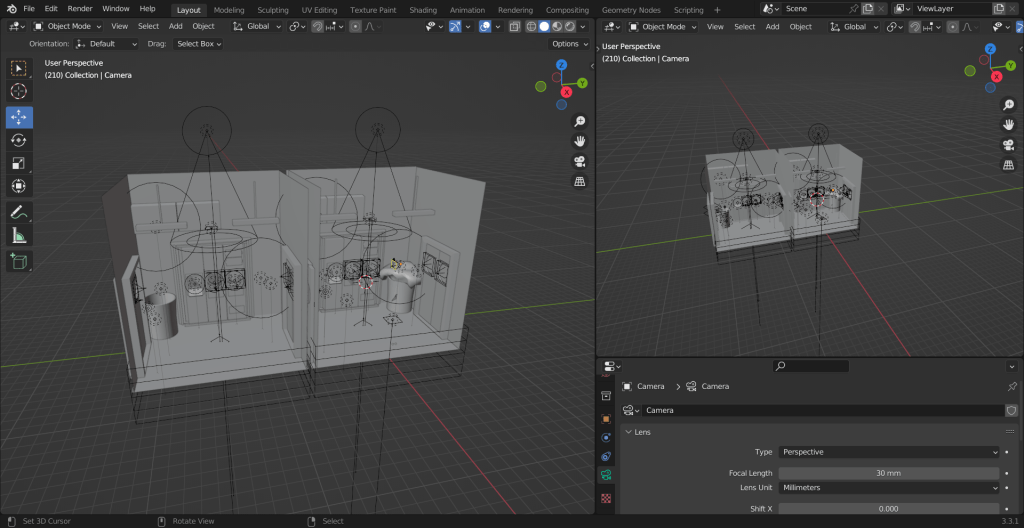Toggle snapping magnet in left viewport header

(317, 26)
